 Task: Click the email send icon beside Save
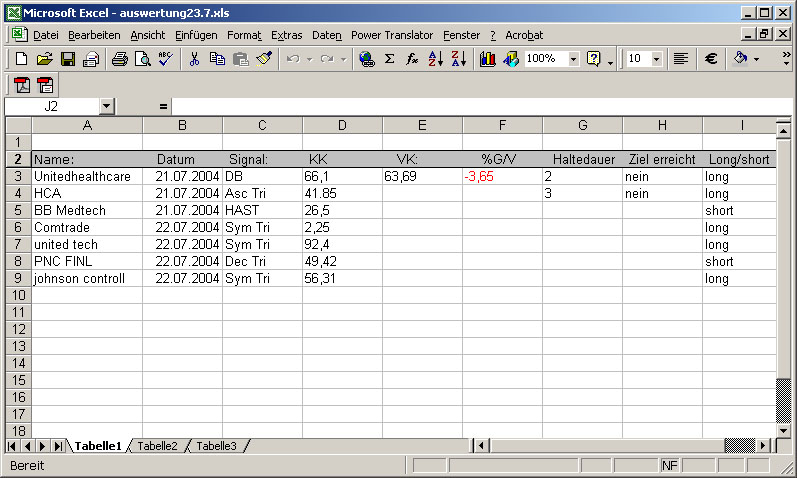coord(91,59)
